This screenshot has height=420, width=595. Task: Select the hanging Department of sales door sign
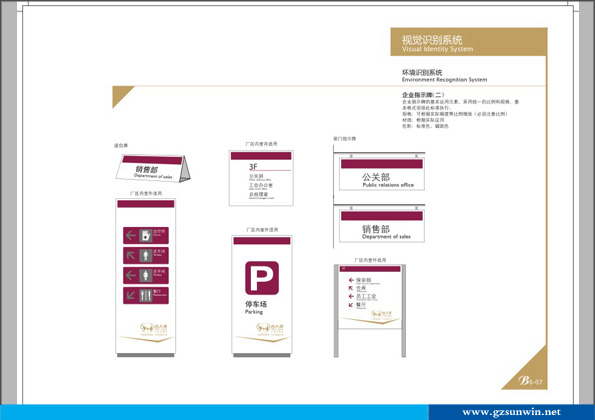pos(381,226)
